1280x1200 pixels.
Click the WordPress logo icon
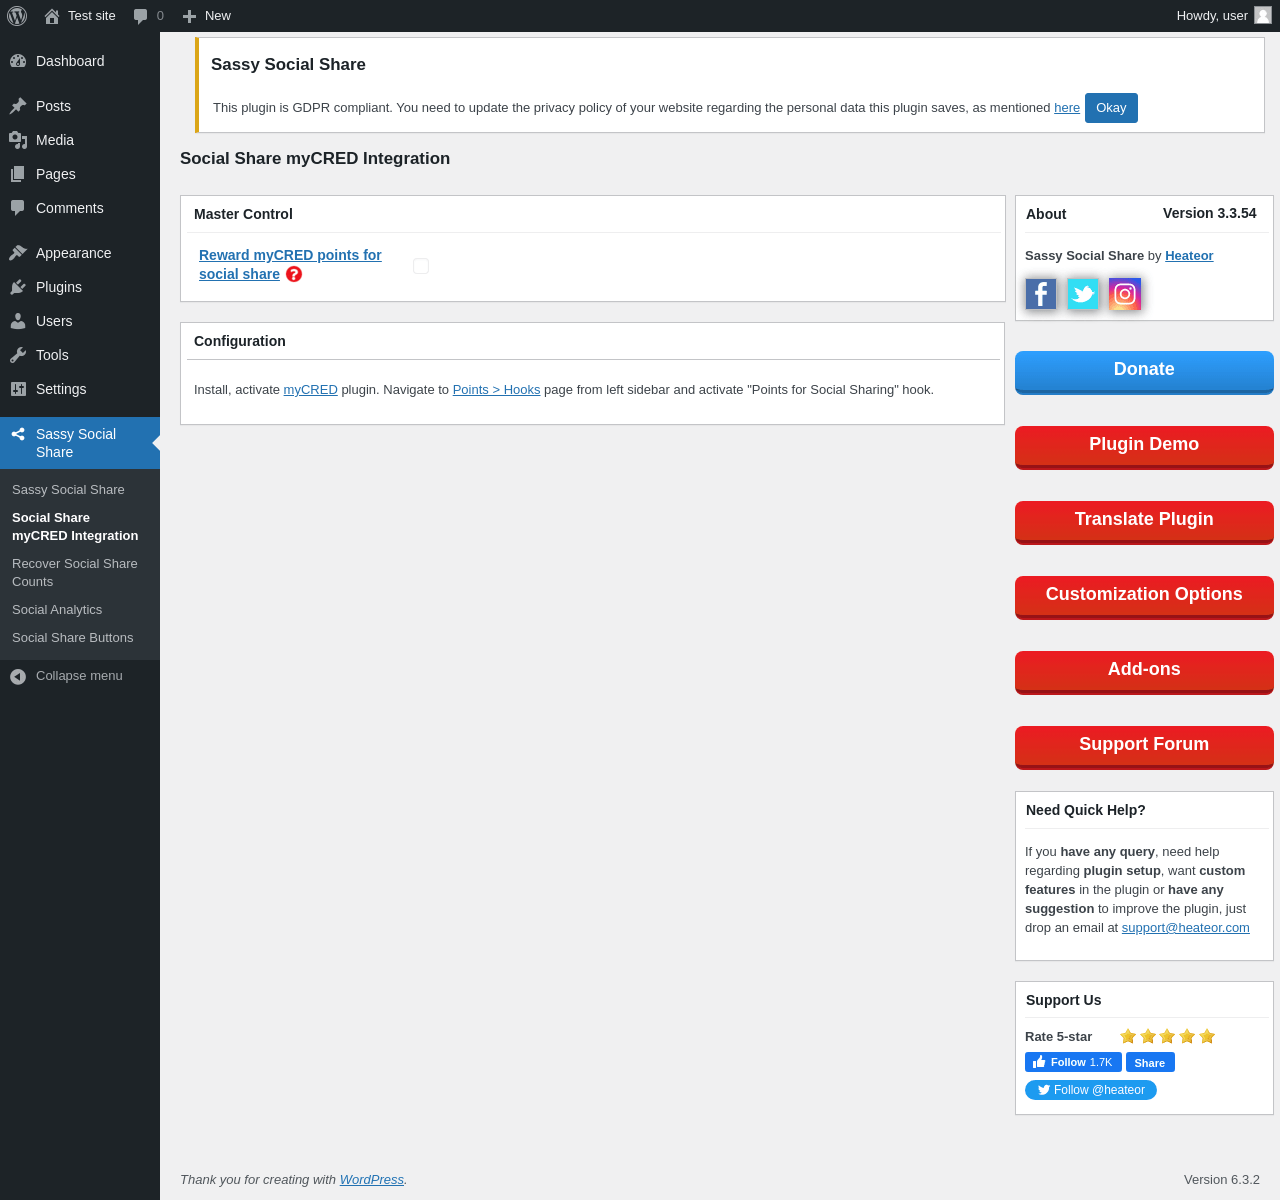coord(17,16)
